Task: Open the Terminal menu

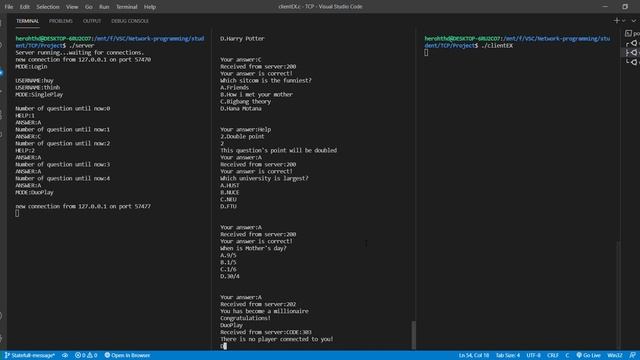Action: (x=127, y=7)
